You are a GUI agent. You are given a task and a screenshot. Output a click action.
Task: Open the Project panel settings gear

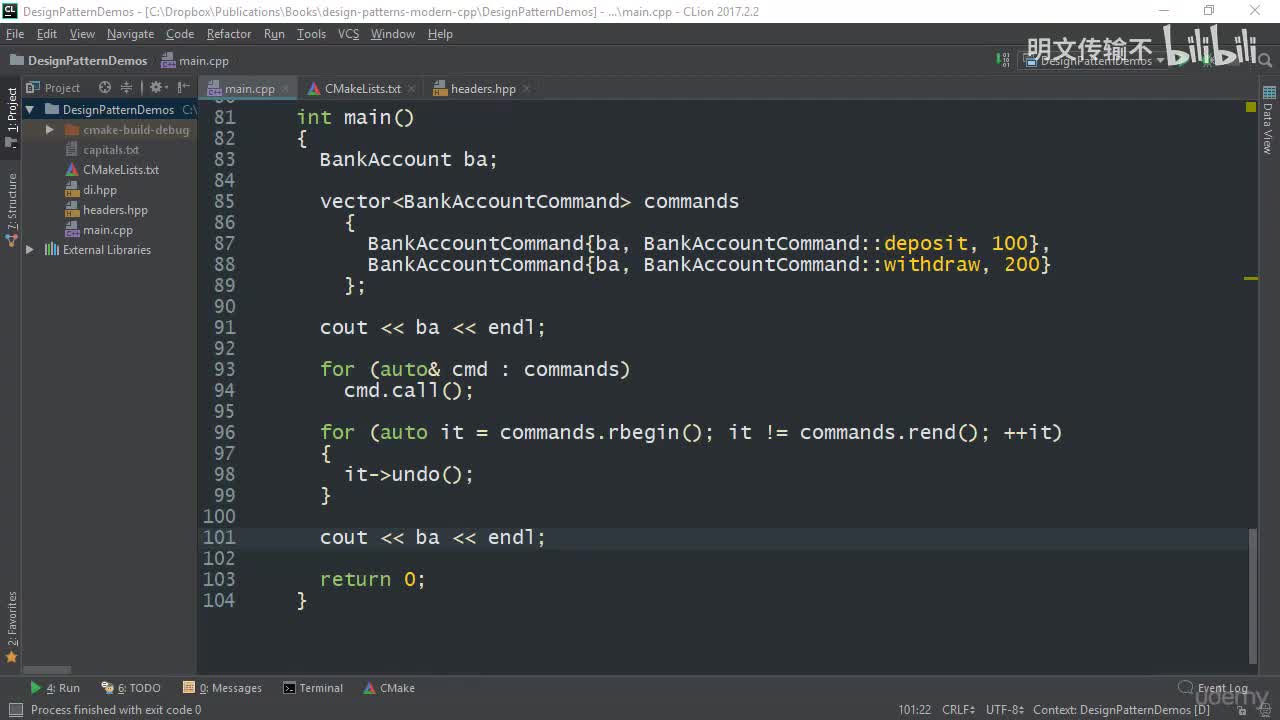pyautogui.click(x=156, y=88)
